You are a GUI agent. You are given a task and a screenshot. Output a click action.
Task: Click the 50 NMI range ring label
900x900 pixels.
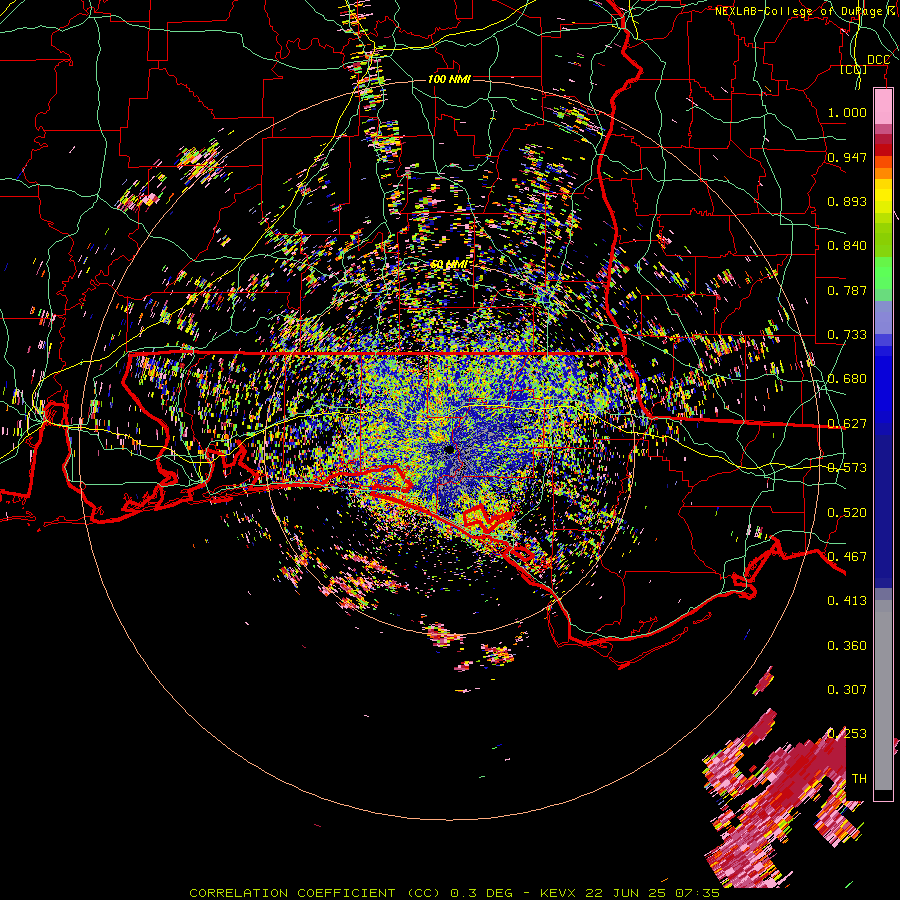(x=449, y=264)
